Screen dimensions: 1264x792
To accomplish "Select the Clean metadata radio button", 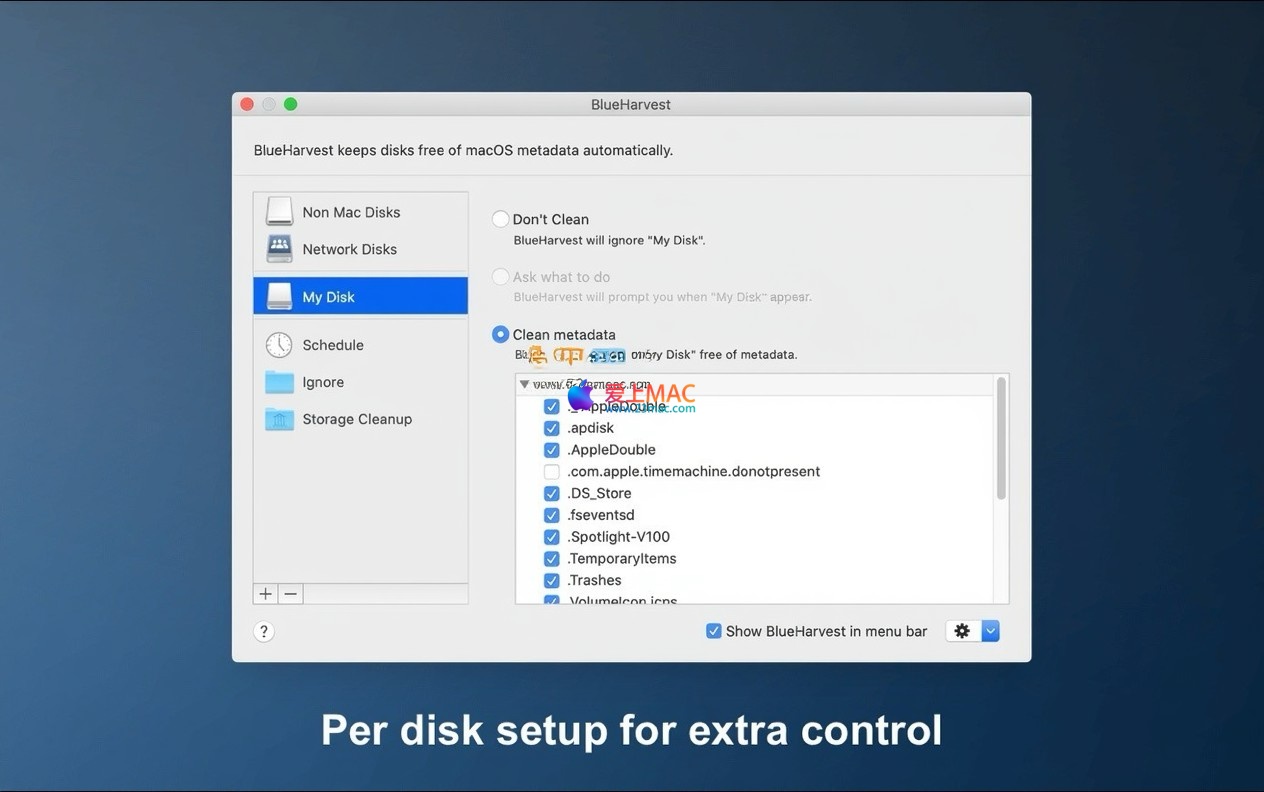I will pos(501,335).
